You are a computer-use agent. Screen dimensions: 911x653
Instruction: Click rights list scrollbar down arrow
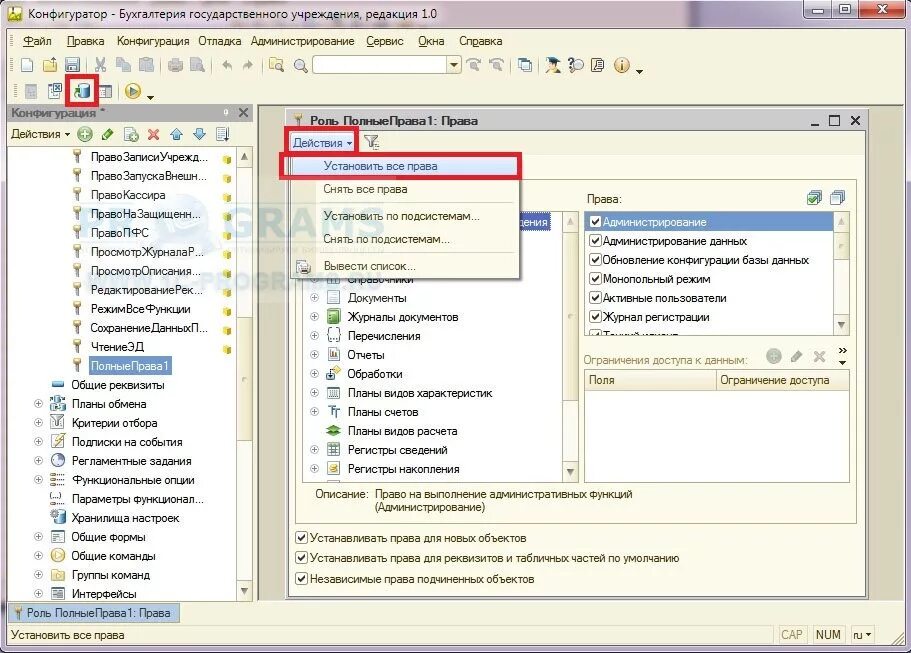(x=841, y=325)
